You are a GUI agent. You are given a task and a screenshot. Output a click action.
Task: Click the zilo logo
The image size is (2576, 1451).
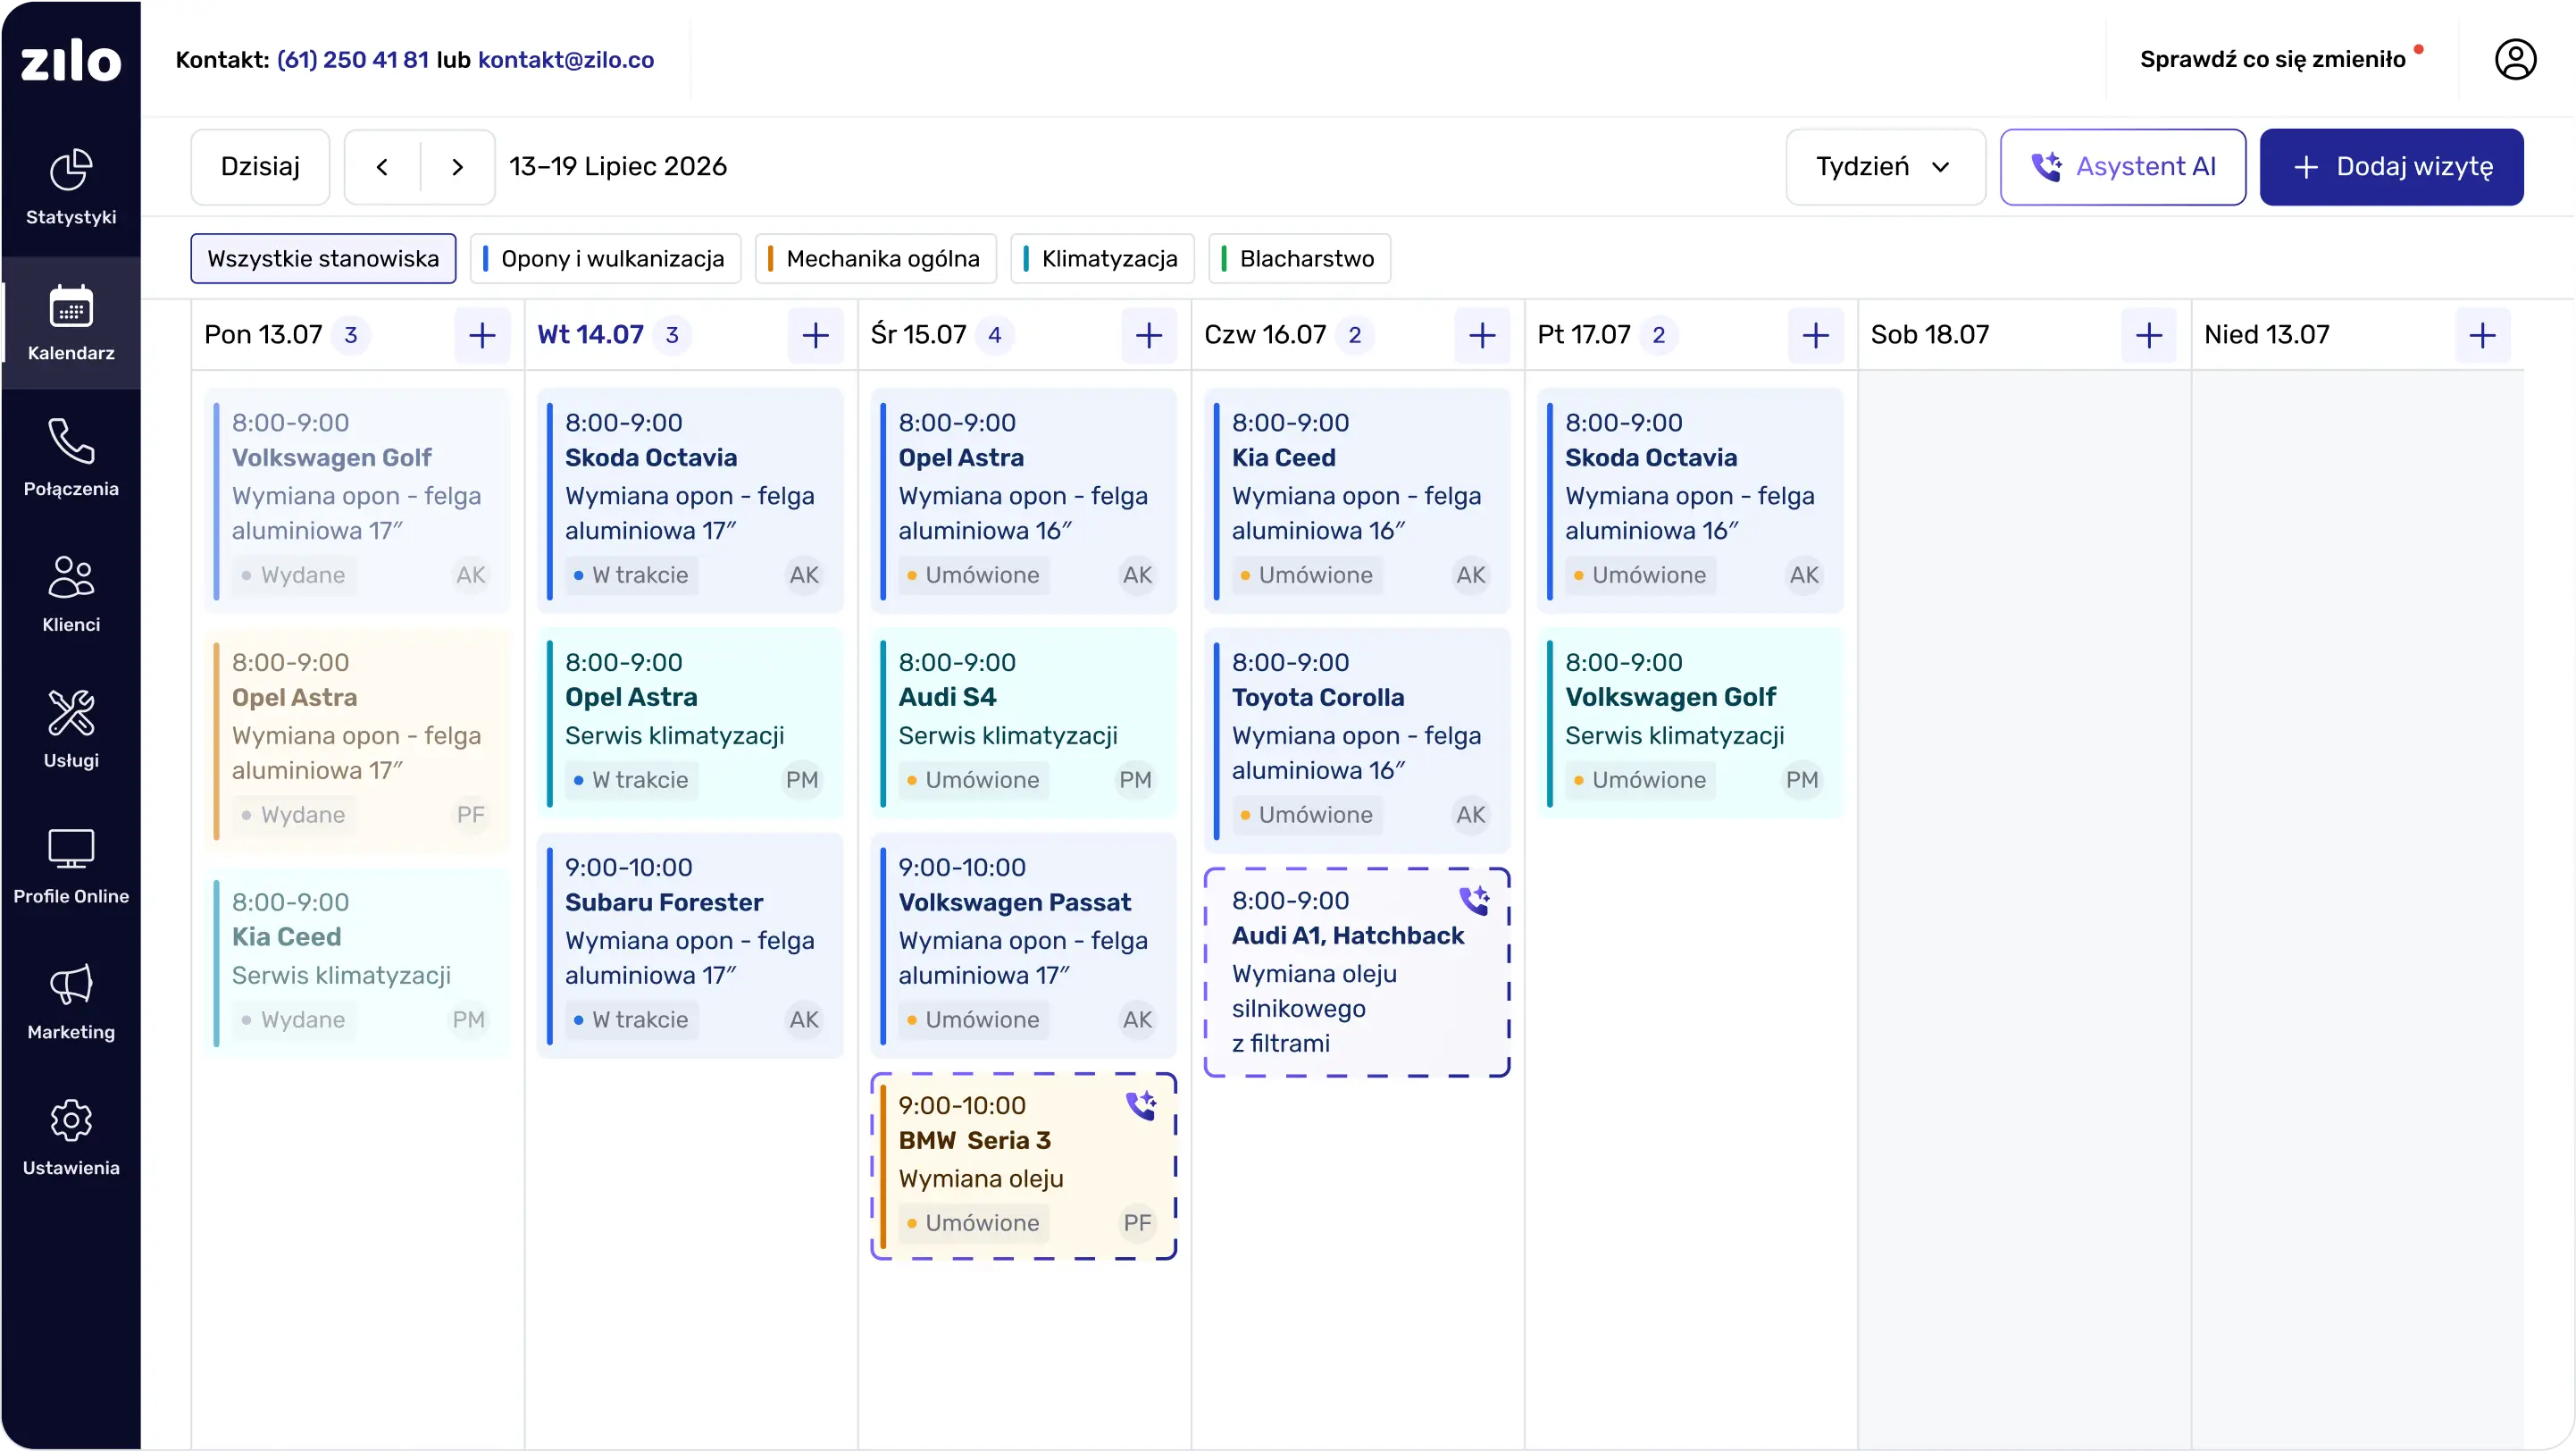71,61
